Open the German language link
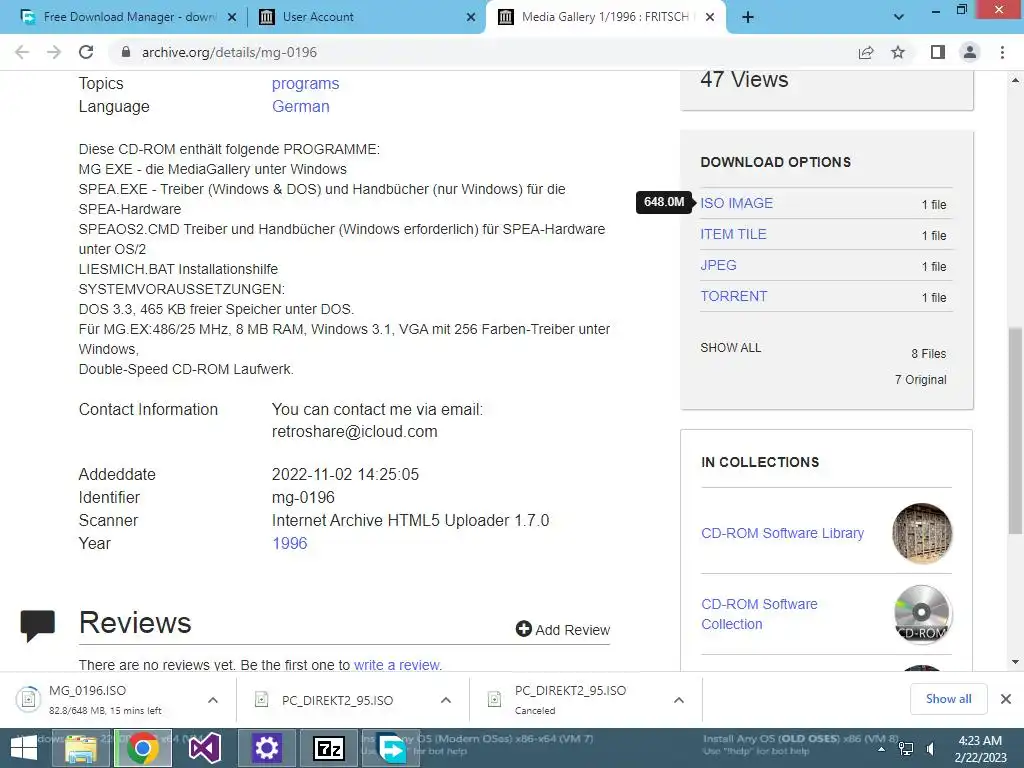The image size is (1024, 768). [x=300, y=106]
